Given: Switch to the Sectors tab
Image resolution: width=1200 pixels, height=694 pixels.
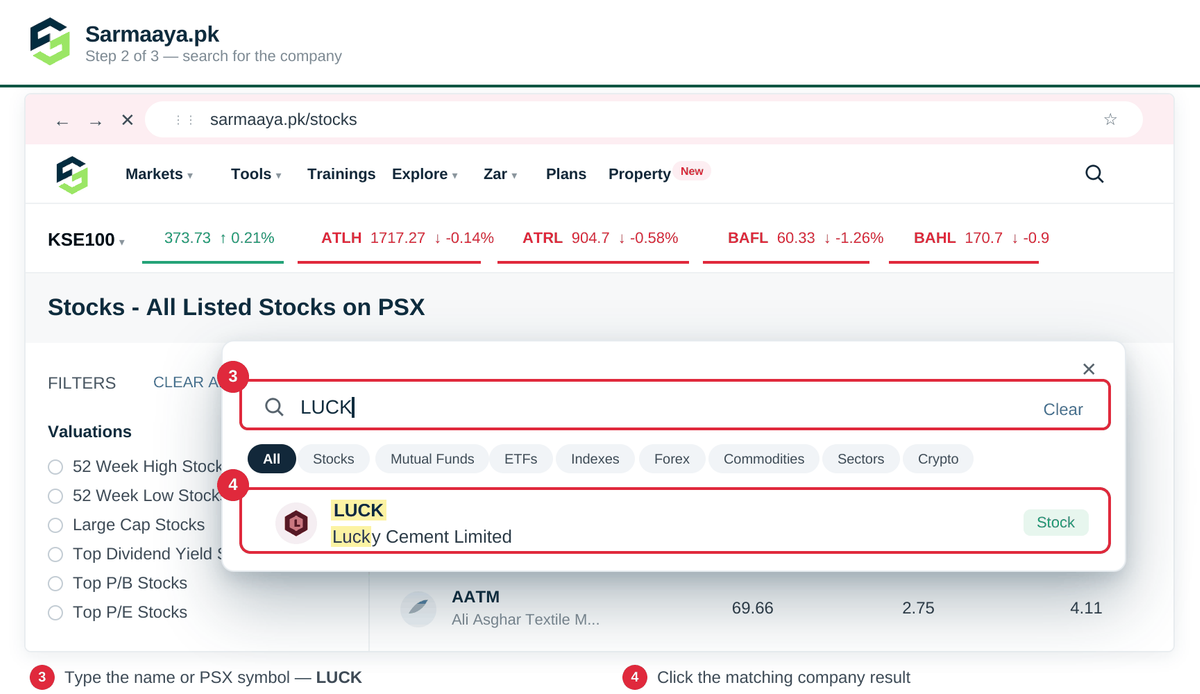Looking at the screenshot, I should [861, 459].
